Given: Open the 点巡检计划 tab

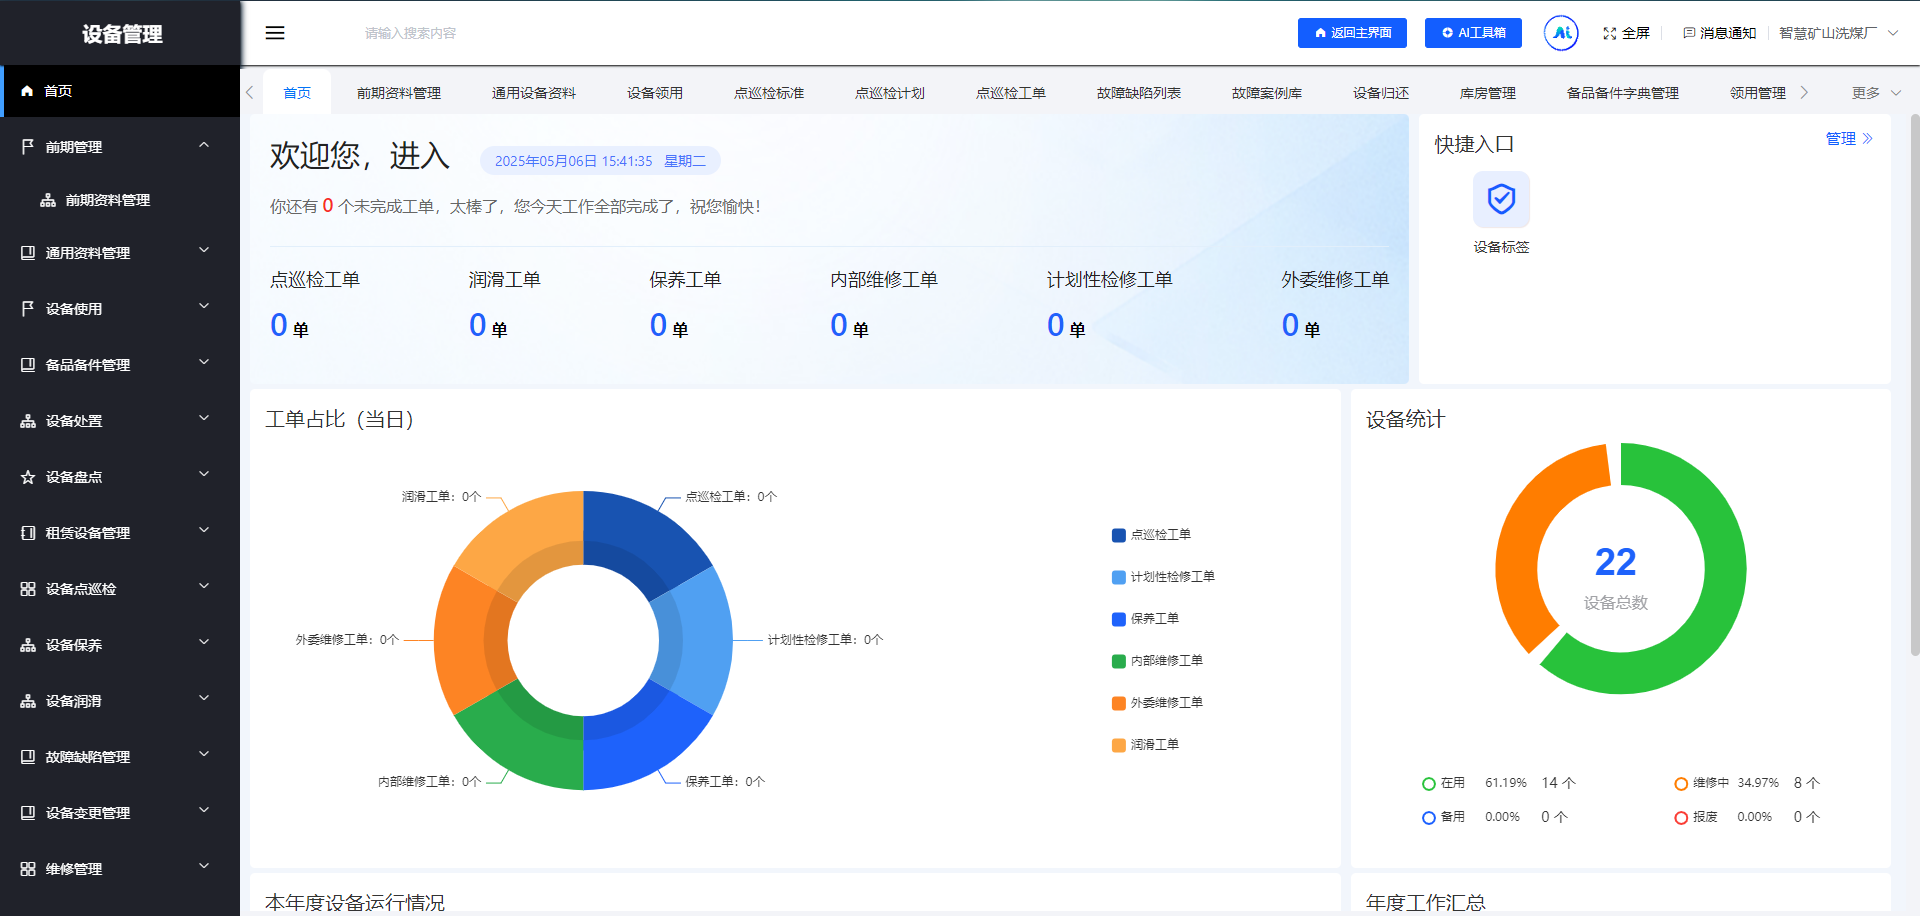Looking at the screenshot, I should [x=889, y=93].
